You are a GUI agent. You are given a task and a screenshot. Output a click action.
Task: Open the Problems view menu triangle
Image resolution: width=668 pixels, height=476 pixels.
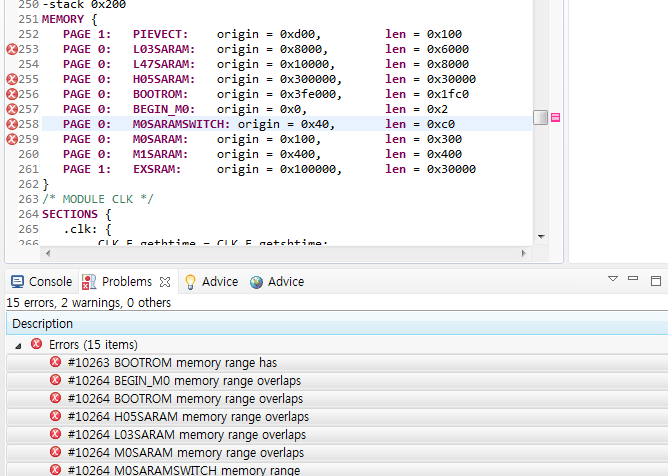pyautogui.click(x=613, y=279)
